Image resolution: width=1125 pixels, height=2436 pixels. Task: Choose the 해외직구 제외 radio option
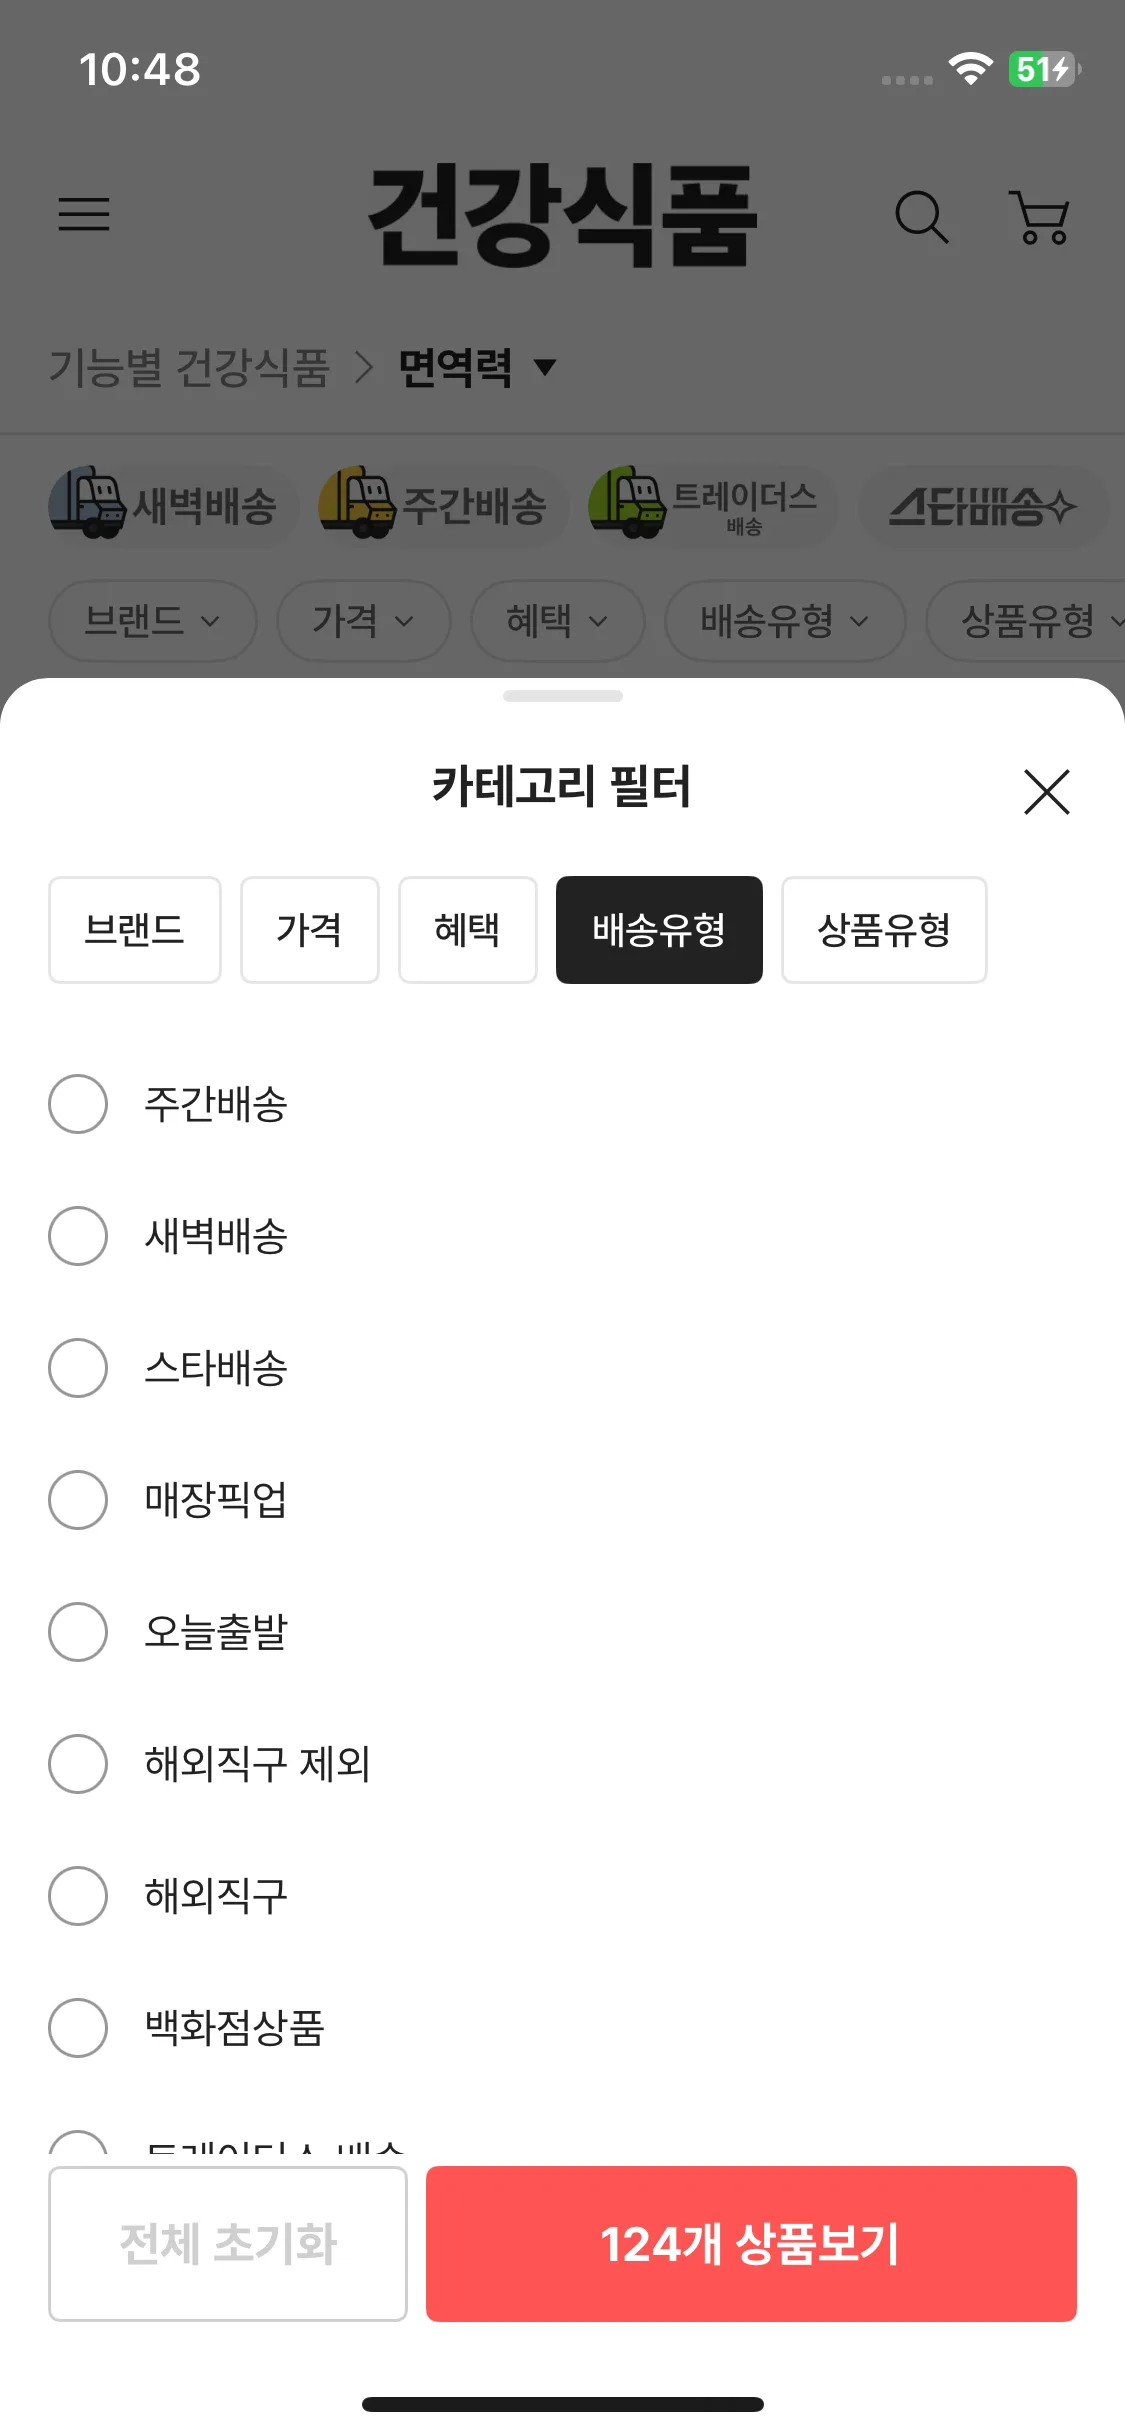(x=78, y=1764)
